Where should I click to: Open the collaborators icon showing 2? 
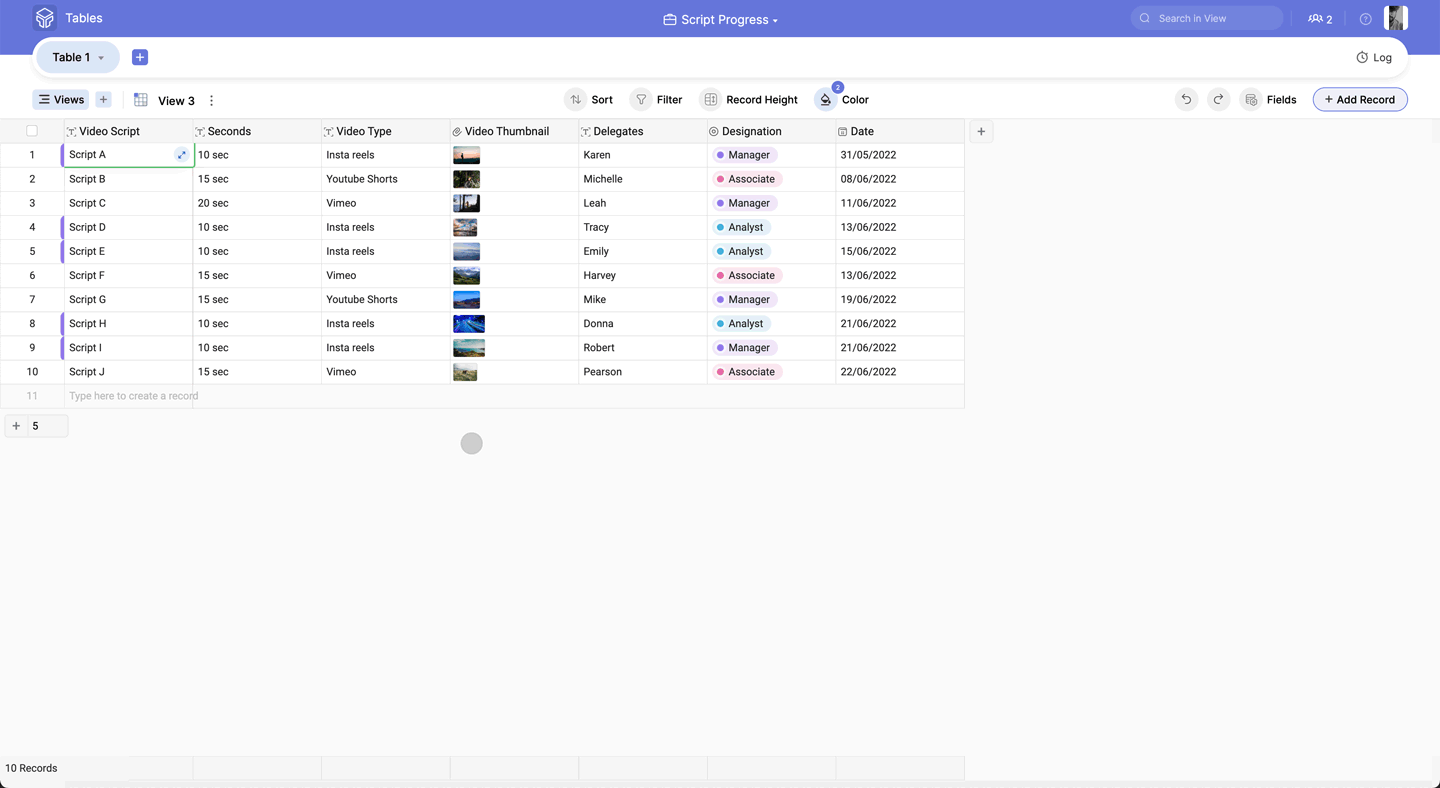[x=1320, y=18]
